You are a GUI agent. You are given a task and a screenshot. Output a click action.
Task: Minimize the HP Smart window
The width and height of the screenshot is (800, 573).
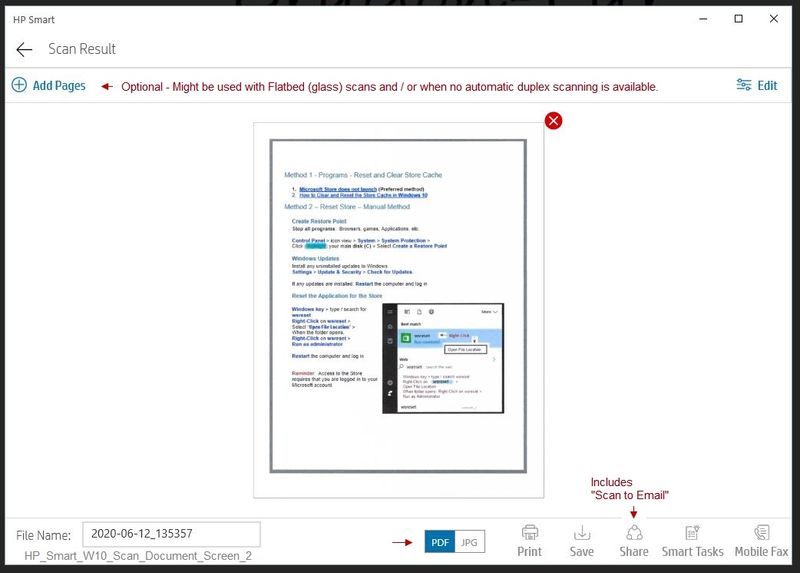[703, 19]
